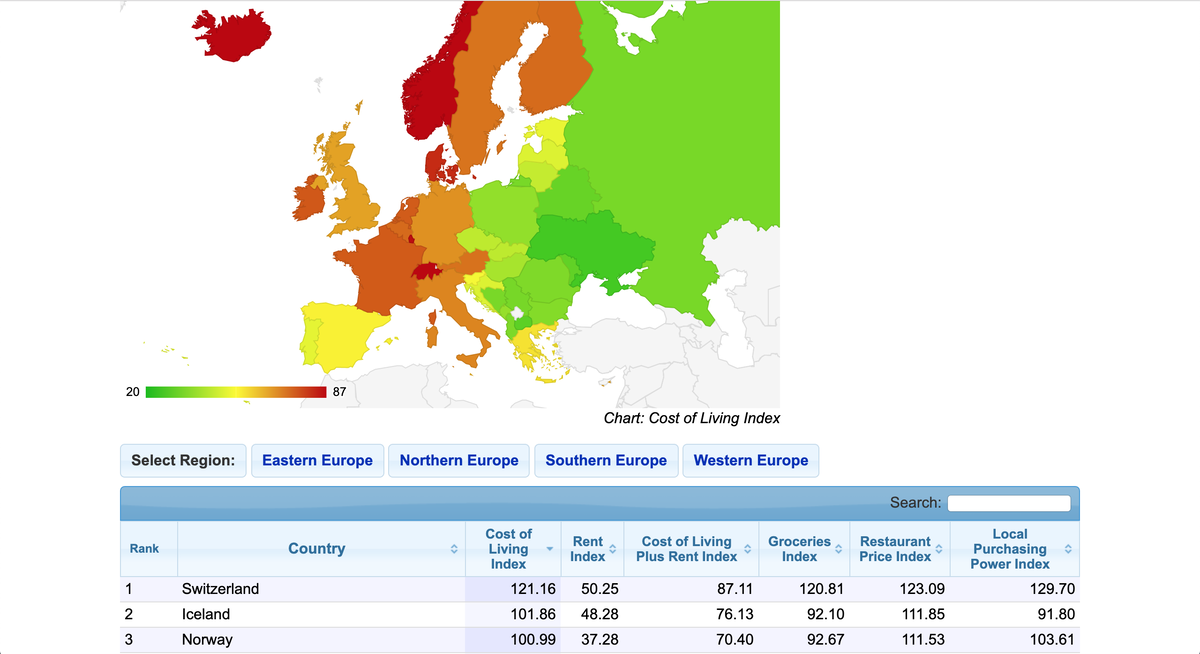Image resolution: width=1200 pixels, height=654 pixels.
Task: Click Iceland's groceries value 92.10
Action: [x=825, y=614]
